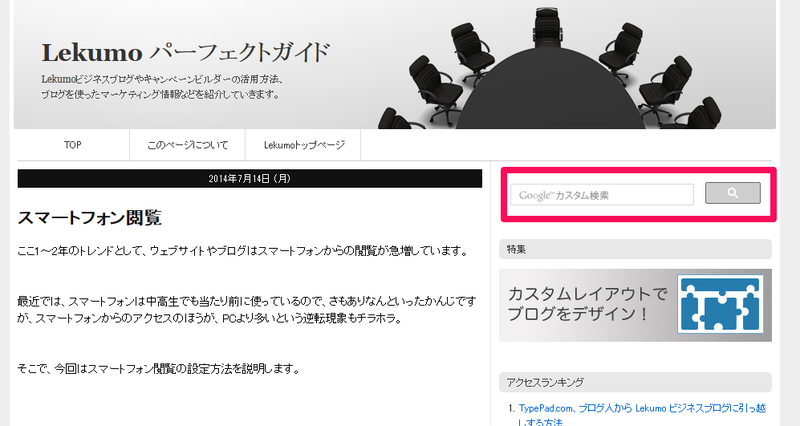The height and width of the screenshot is (426, 800).
Task: Open the スマートフォン閲覧 article heading
Action: point(89,218)
